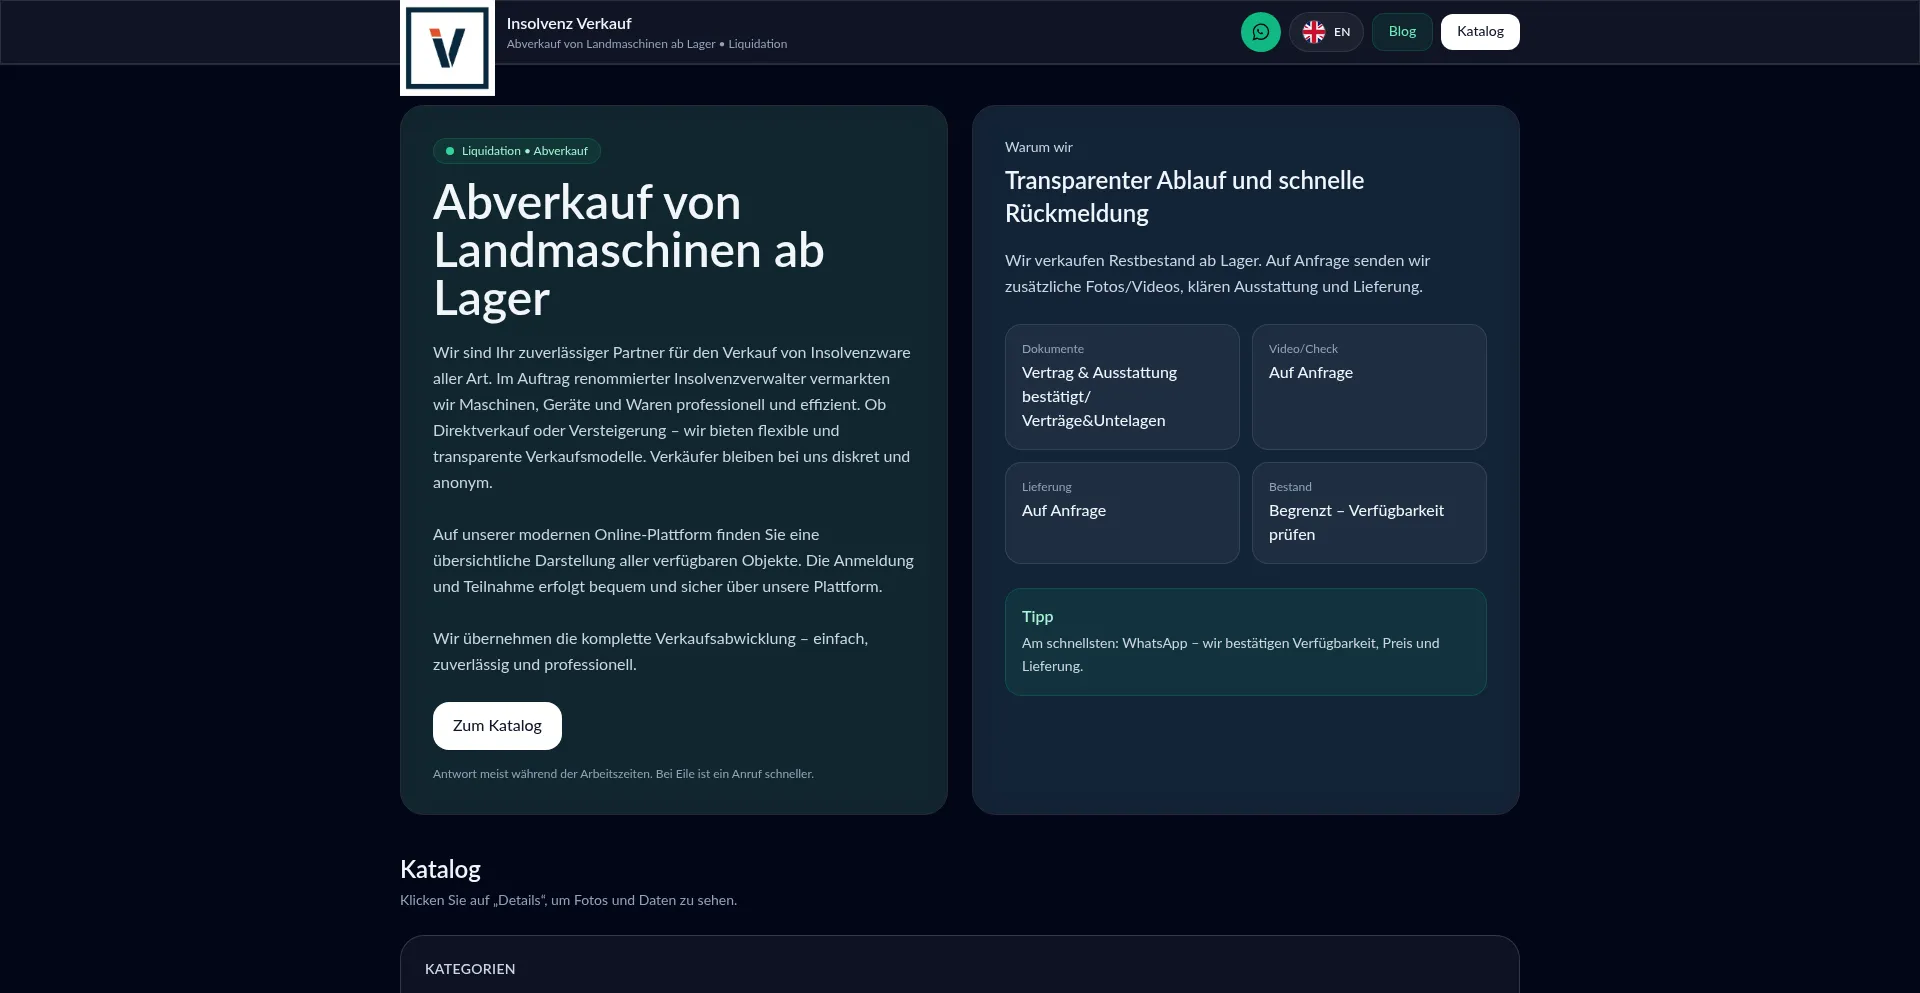
Task: Click the KATEGORIEN label
Action: (470, 969)
